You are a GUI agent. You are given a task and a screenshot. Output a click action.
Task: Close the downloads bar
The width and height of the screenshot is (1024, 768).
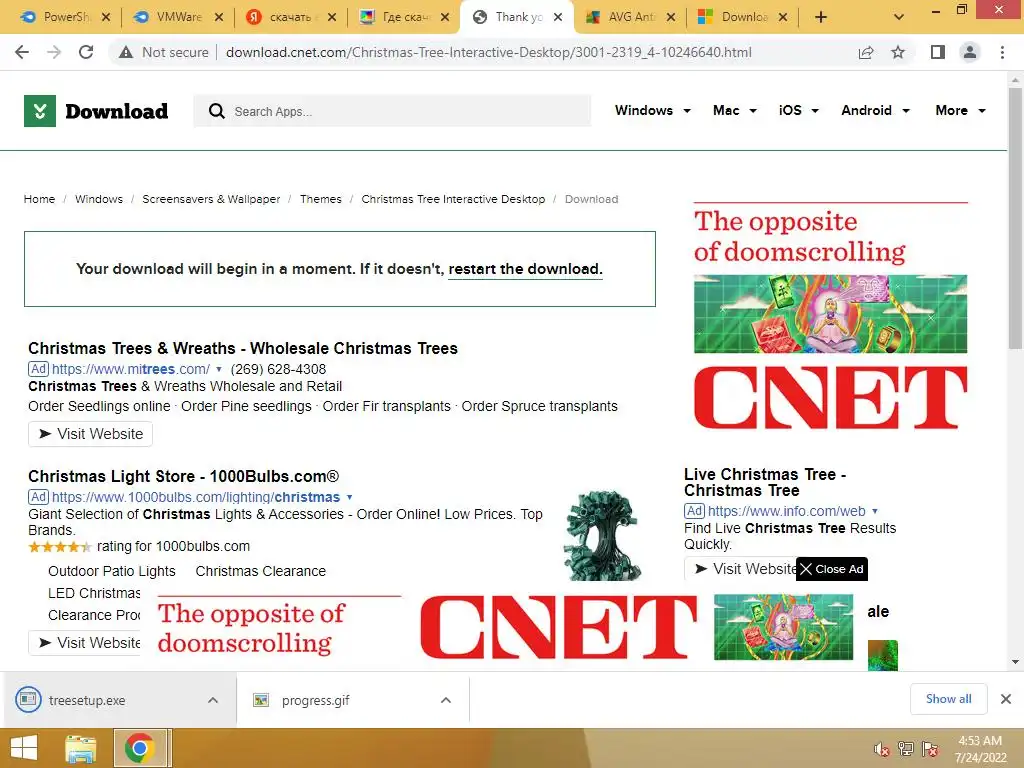pos(1006,699)
